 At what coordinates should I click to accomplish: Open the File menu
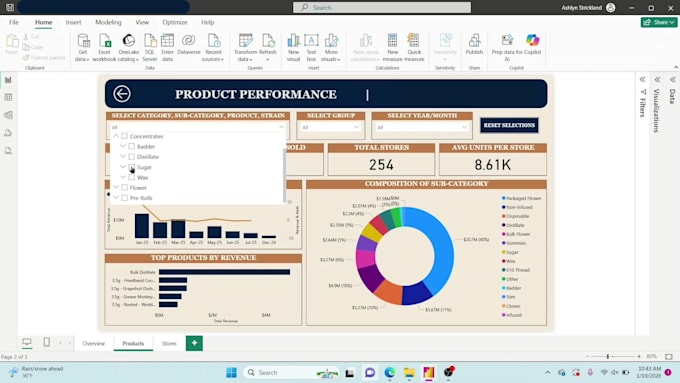coord(14,22)
